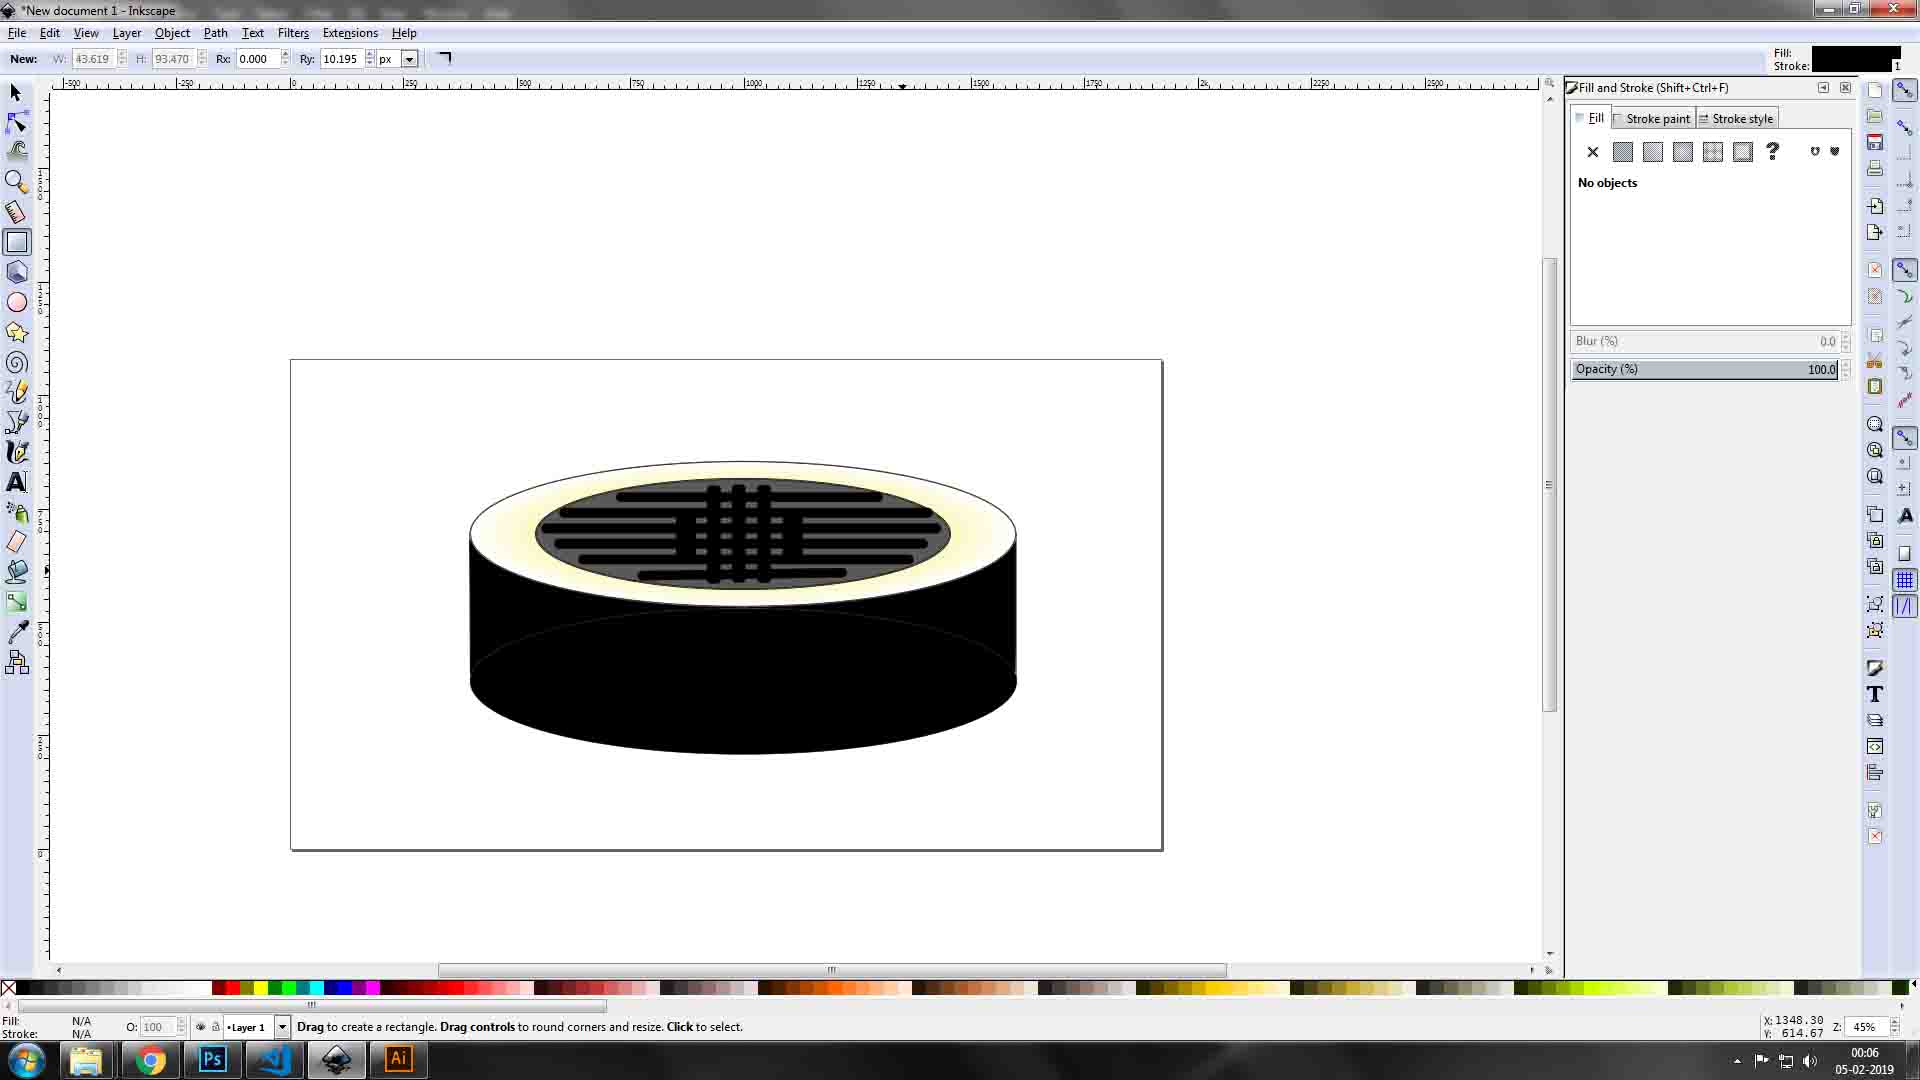Select the Node editing tool

pos(16,122)
